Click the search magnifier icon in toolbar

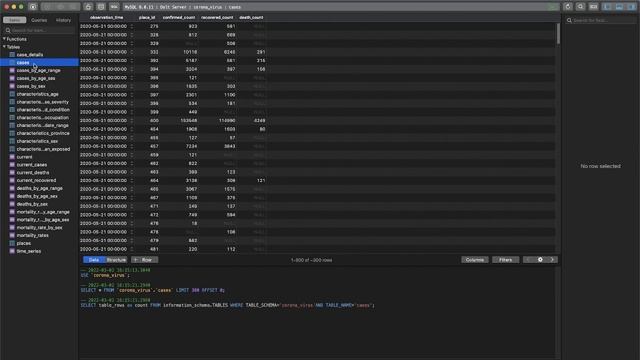(x=580, y=7)
